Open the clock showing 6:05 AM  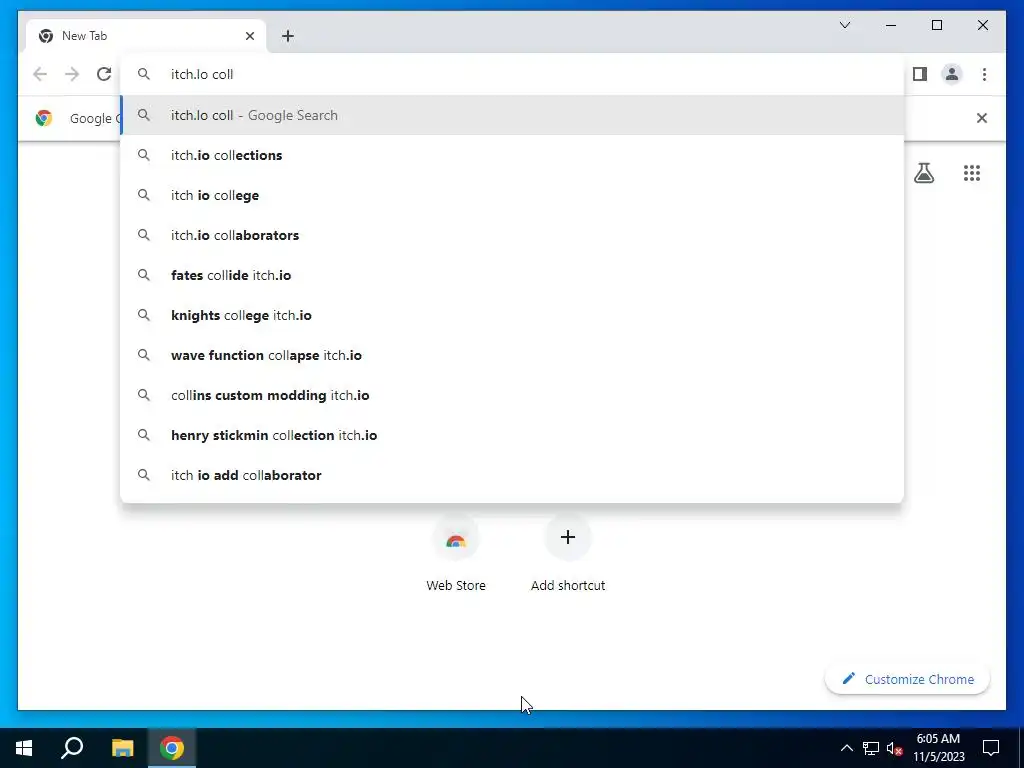[938, 748]
